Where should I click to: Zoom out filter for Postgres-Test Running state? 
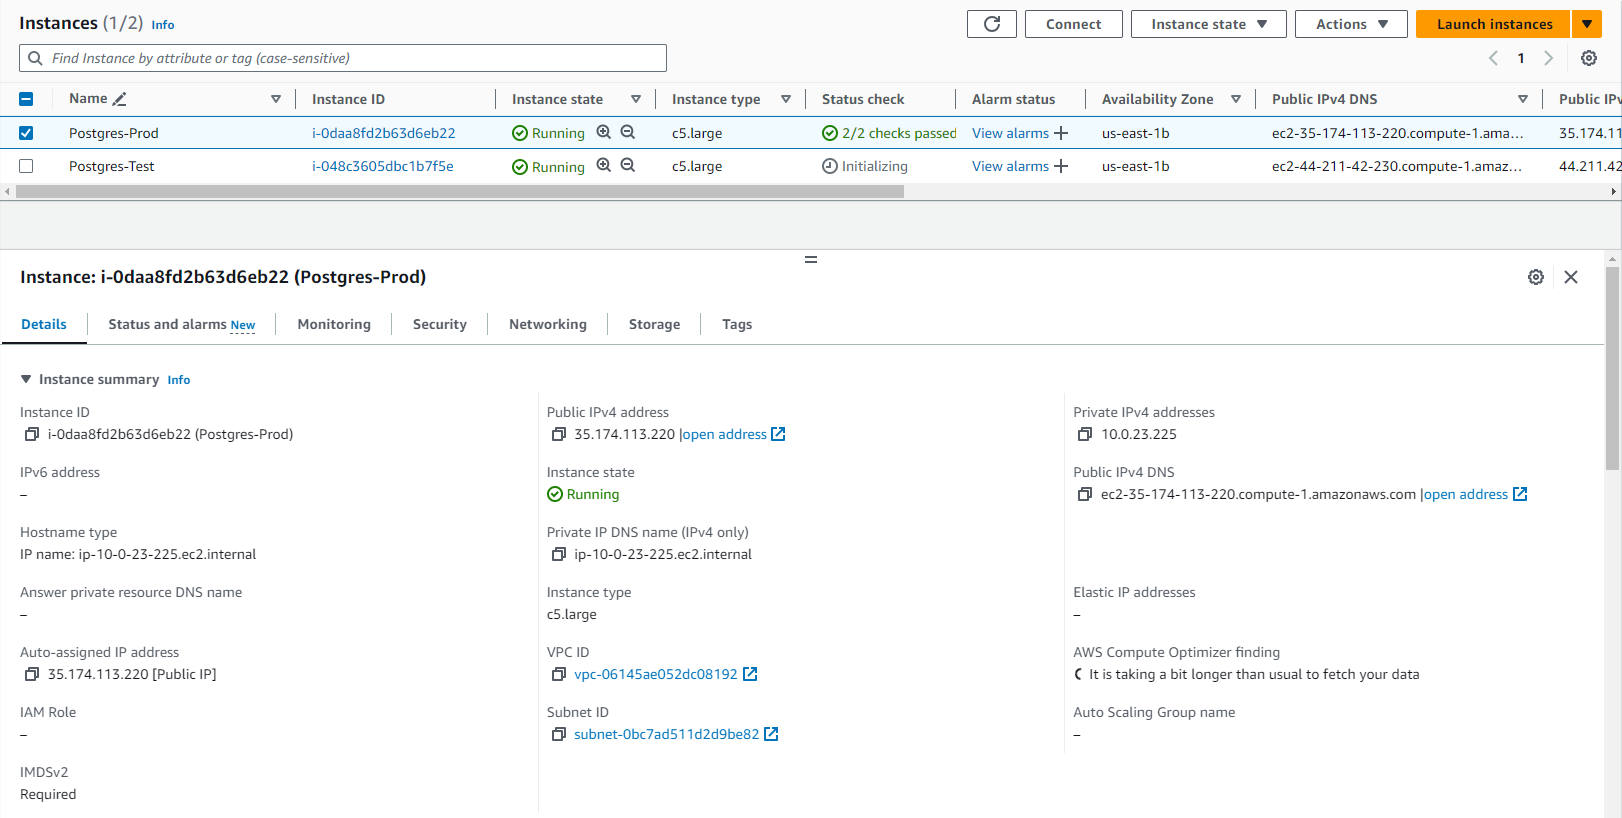click(628, 165)
